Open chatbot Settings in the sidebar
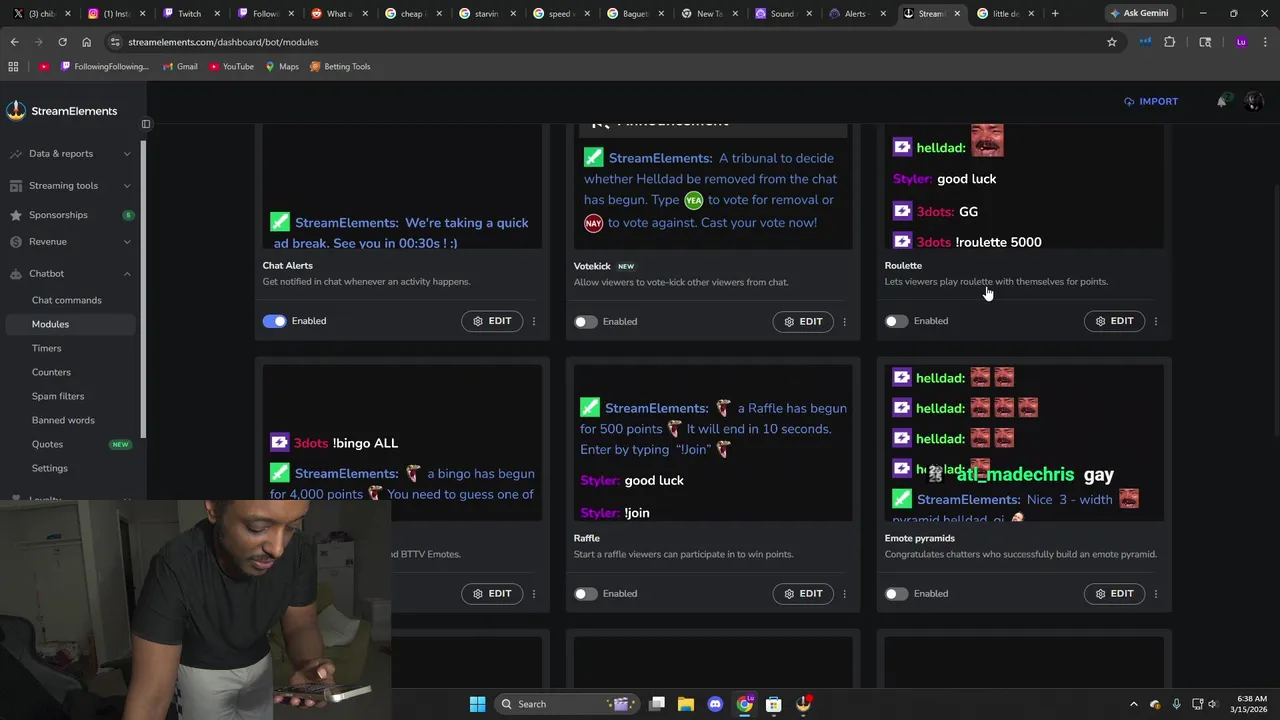The image size is (1280, 720). pyautogui.click(x=50, y=468)
